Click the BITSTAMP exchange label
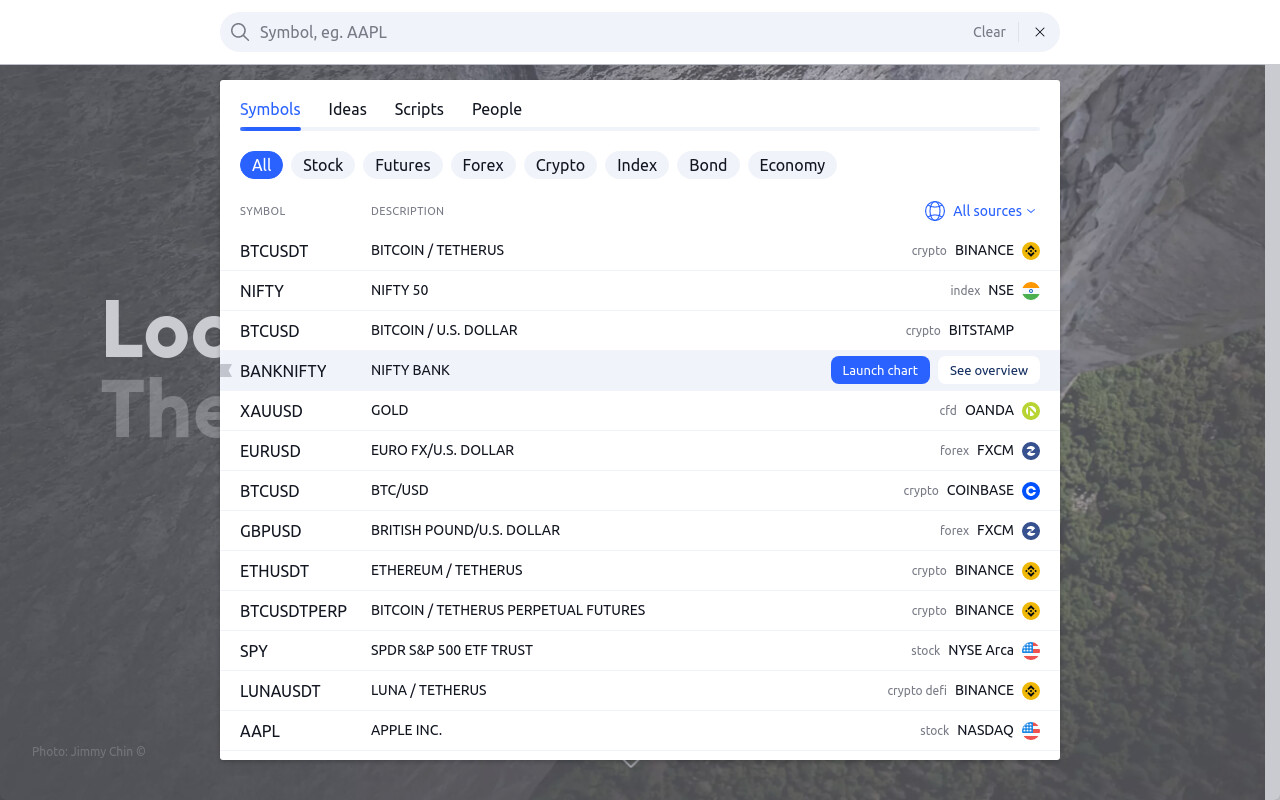Screen dimensions: 1280x800 981,330
